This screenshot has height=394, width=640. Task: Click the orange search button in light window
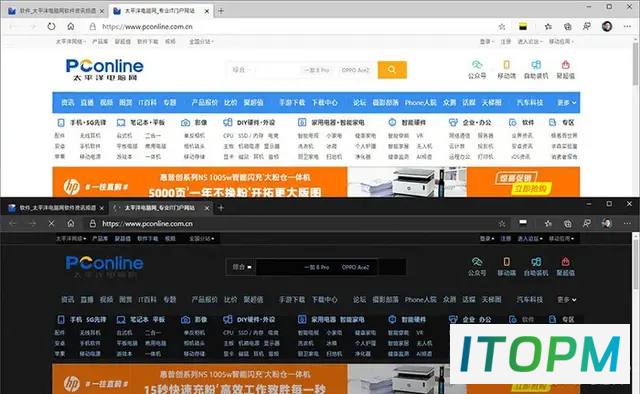pos(392,70)
